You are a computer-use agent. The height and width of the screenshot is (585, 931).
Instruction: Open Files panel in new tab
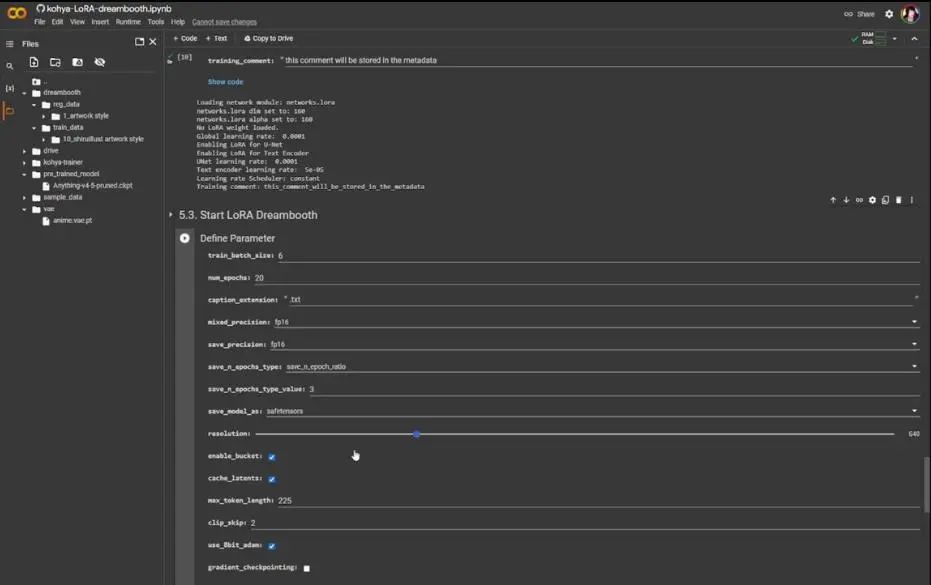click(140, 42)
